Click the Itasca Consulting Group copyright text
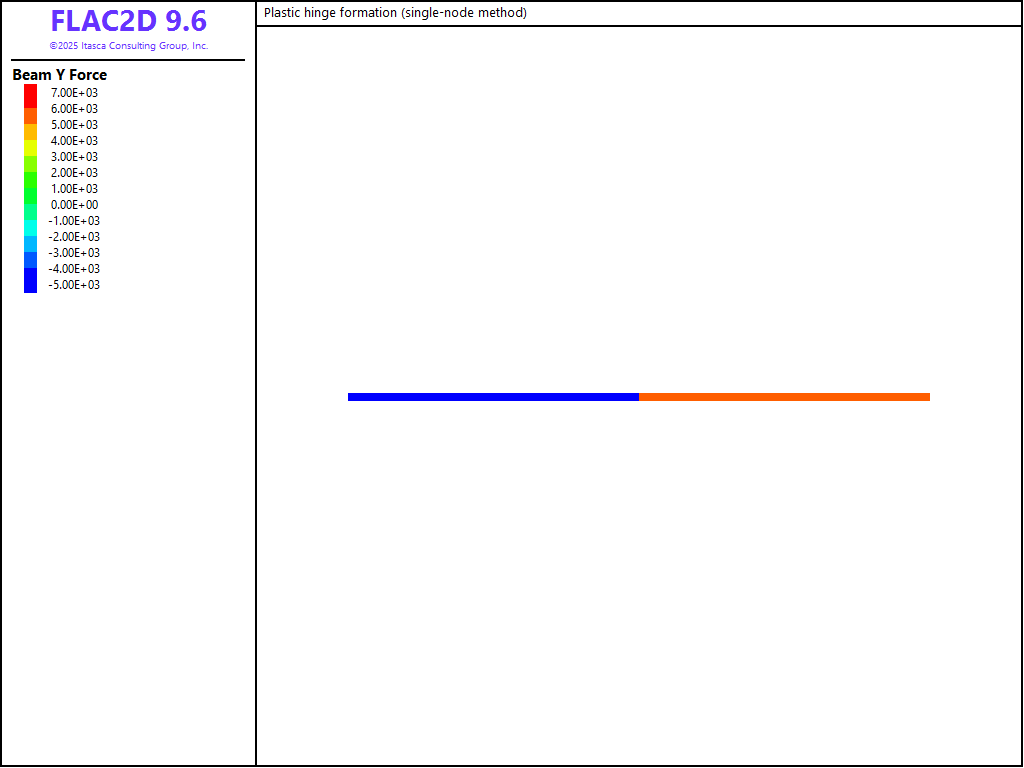This screenshot has width=1024, height=768. pos(129,46)
